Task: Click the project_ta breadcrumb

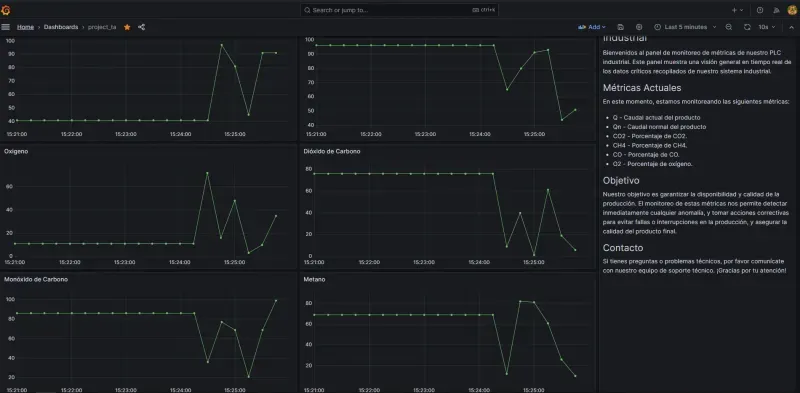Action: click(102, 27)
